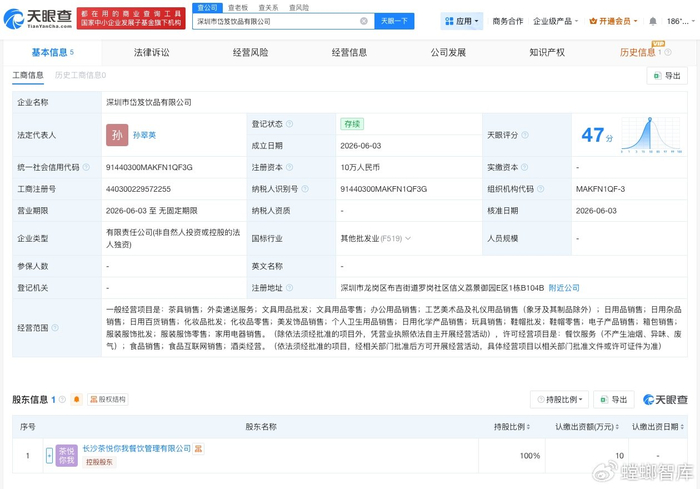
Task: Click the shareholder alert bell icon
Action: click(76, 399)
